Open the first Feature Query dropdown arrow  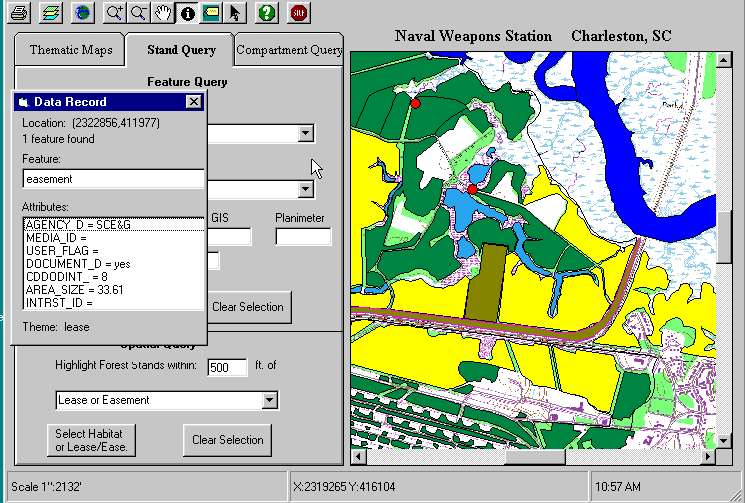(306, 133)
